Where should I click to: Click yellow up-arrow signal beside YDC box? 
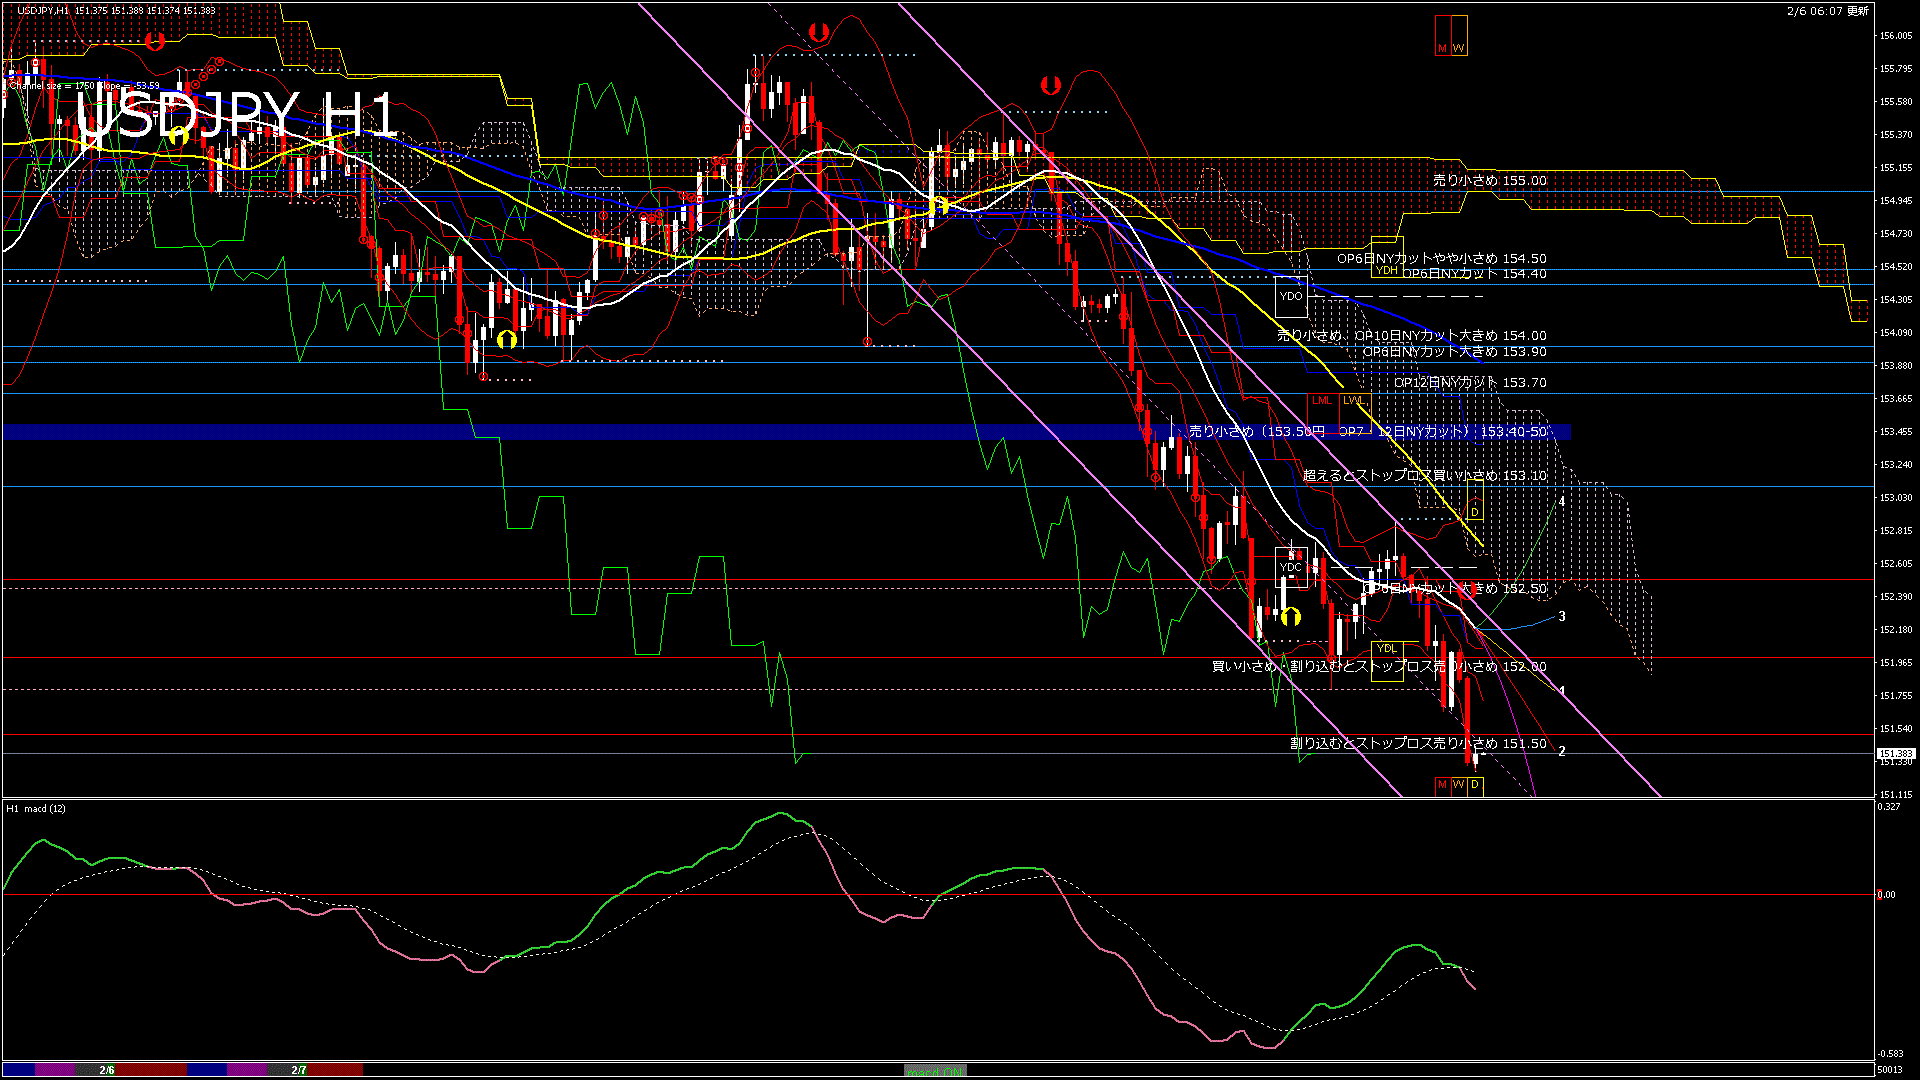[1291, 616]
